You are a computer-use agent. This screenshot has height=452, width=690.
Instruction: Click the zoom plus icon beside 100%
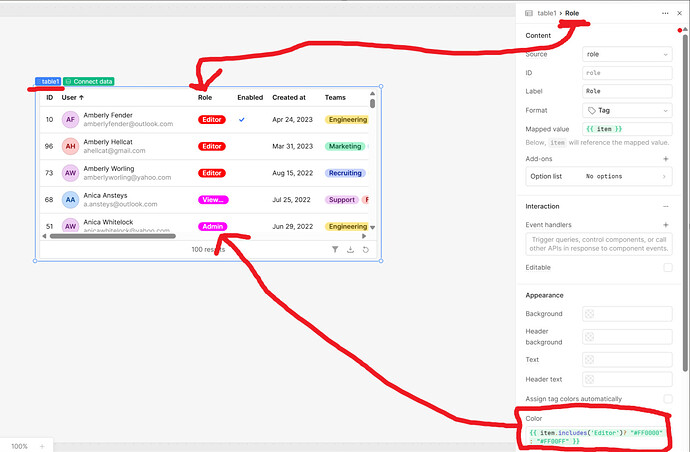point(41,446)
